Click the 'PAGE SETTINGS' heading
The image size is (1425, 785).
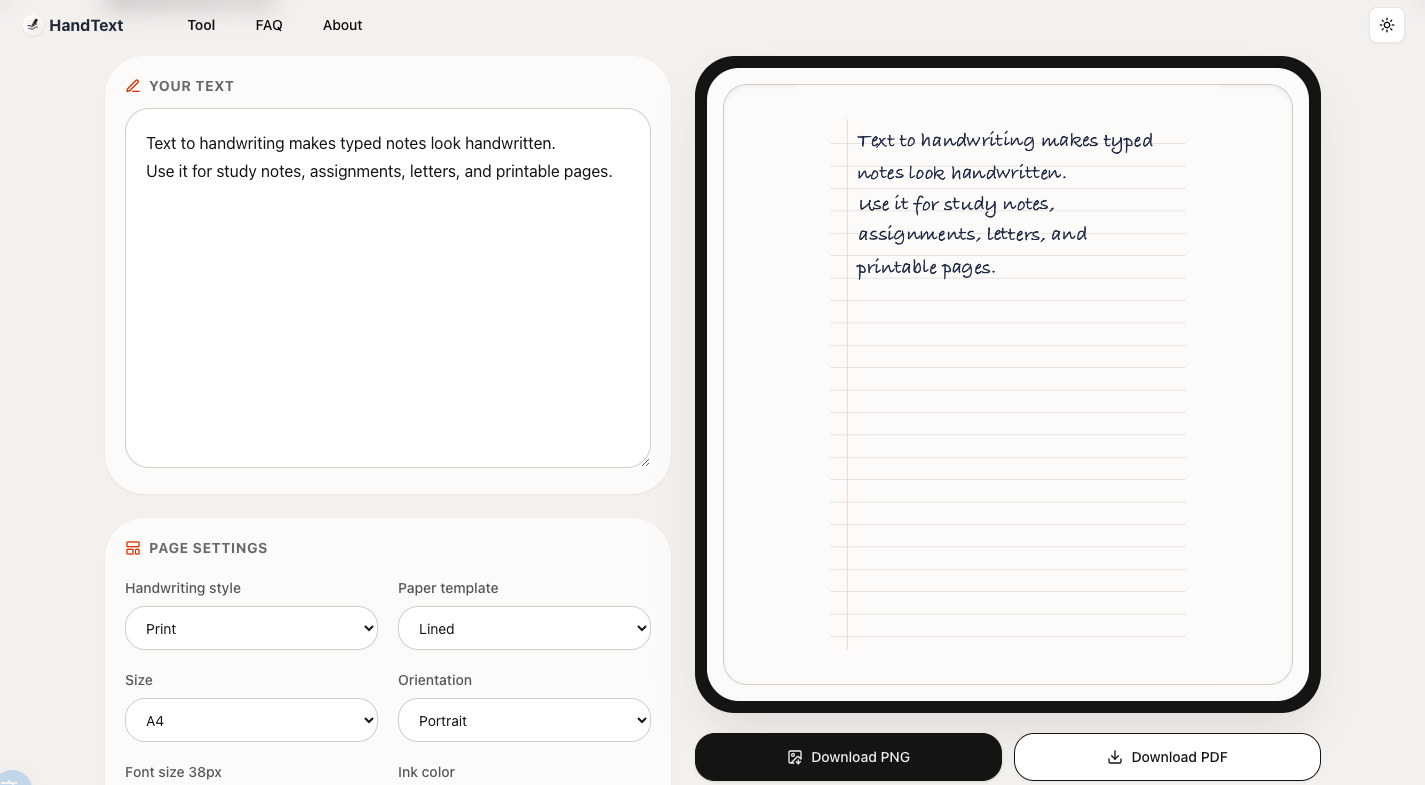(x=208, y=548)
